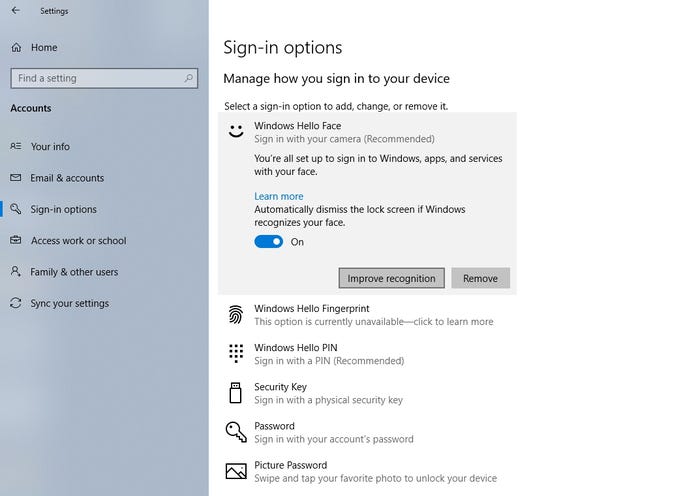700x496 pixels.
Task: Click the PIN keypad dots icon
Action: (x=236, y=354)
